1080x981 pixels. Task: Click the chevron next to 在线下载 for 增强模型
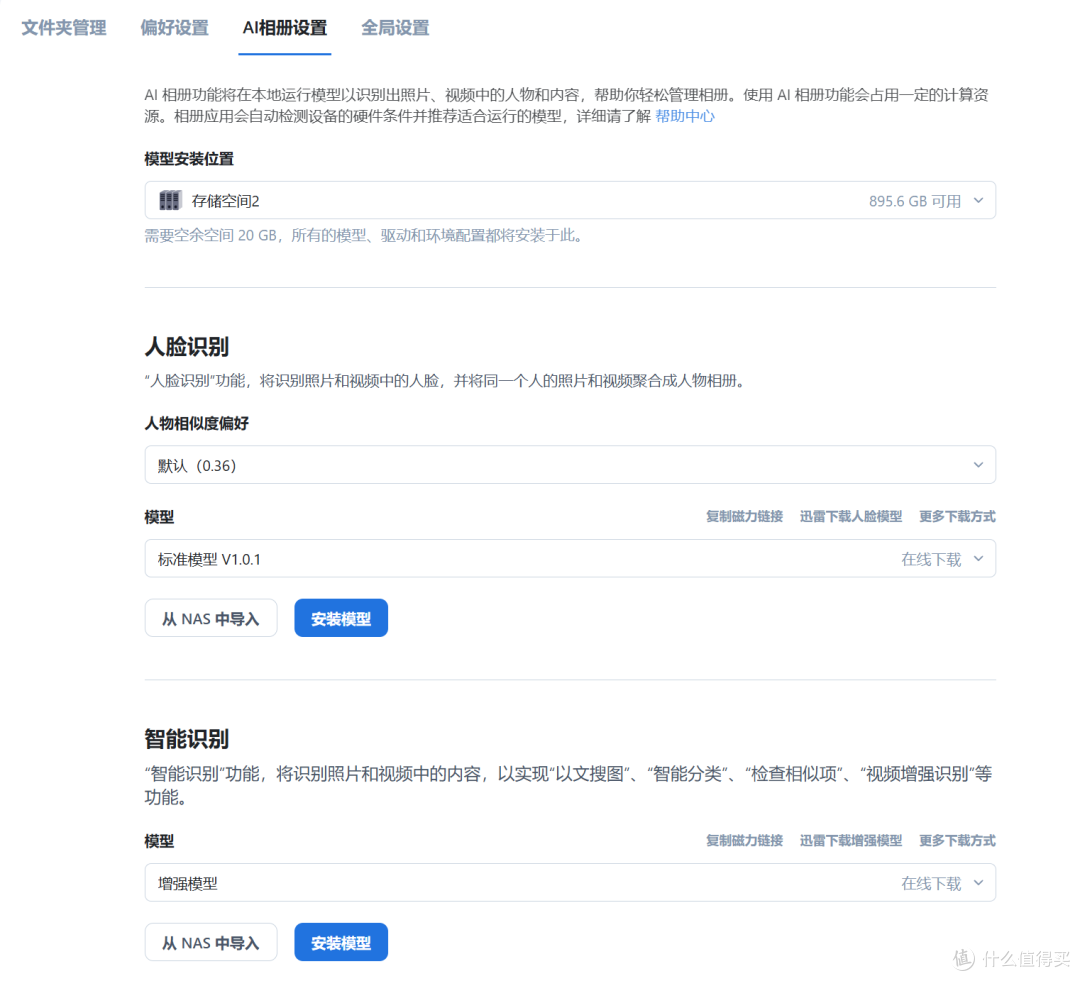click(979, 882)
